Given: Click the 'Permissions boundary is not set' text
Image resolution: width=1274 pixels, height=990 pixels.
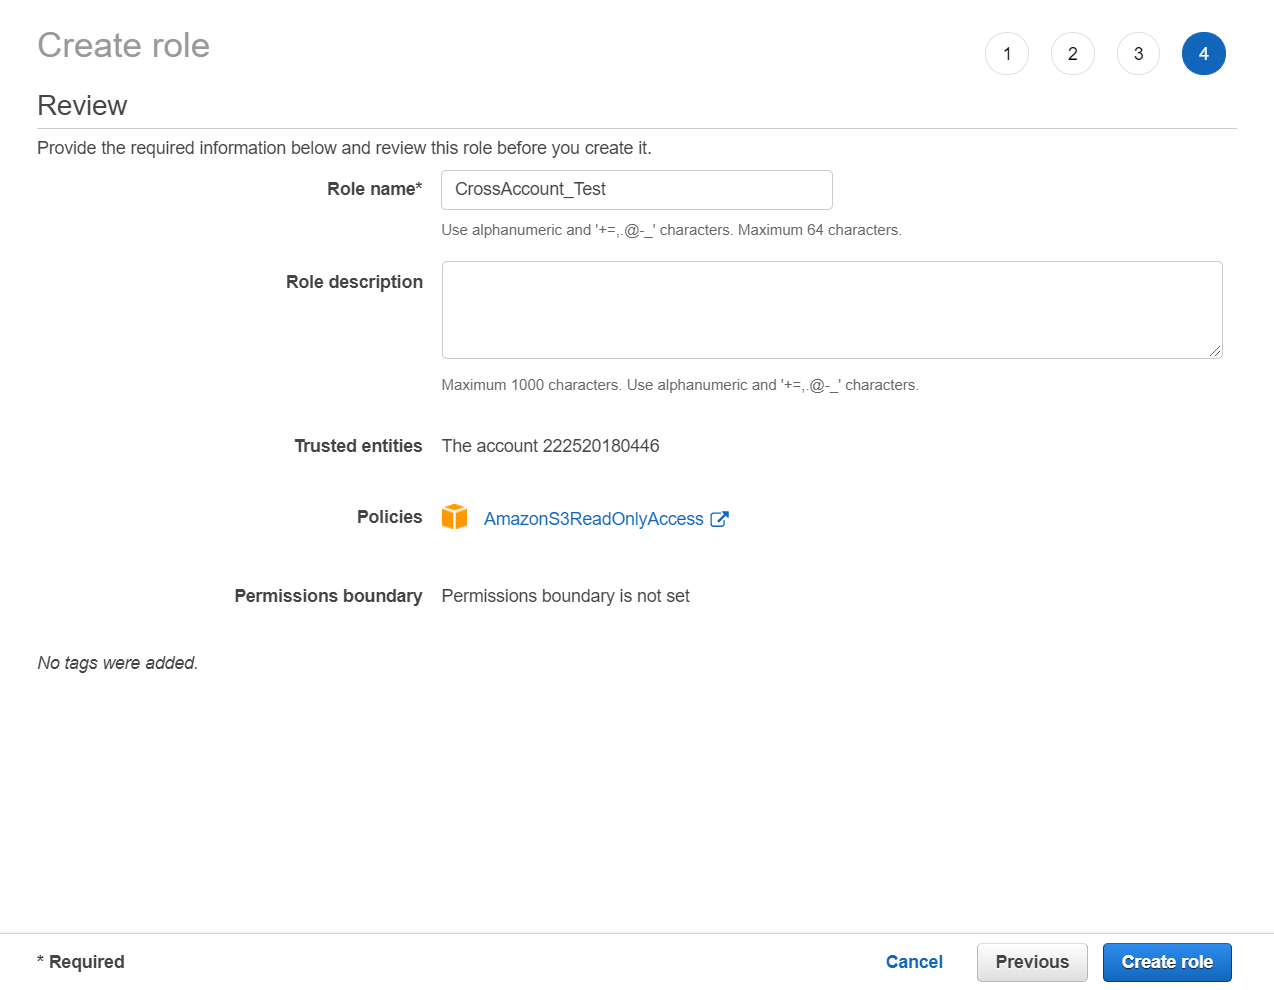Looking at the screenshot, I should click(565, 596).
